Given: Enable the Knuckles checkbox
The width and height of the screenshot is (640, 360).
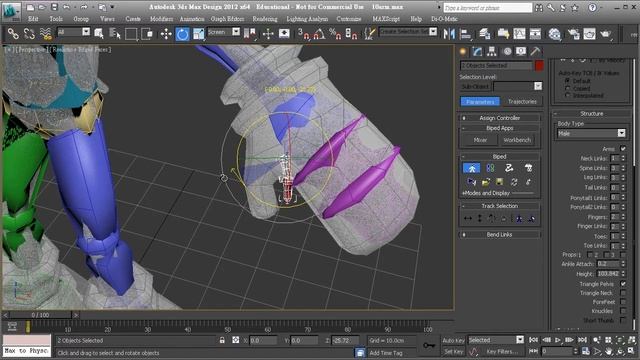Looking at the screenshot, I should click(x=623, y=311).
